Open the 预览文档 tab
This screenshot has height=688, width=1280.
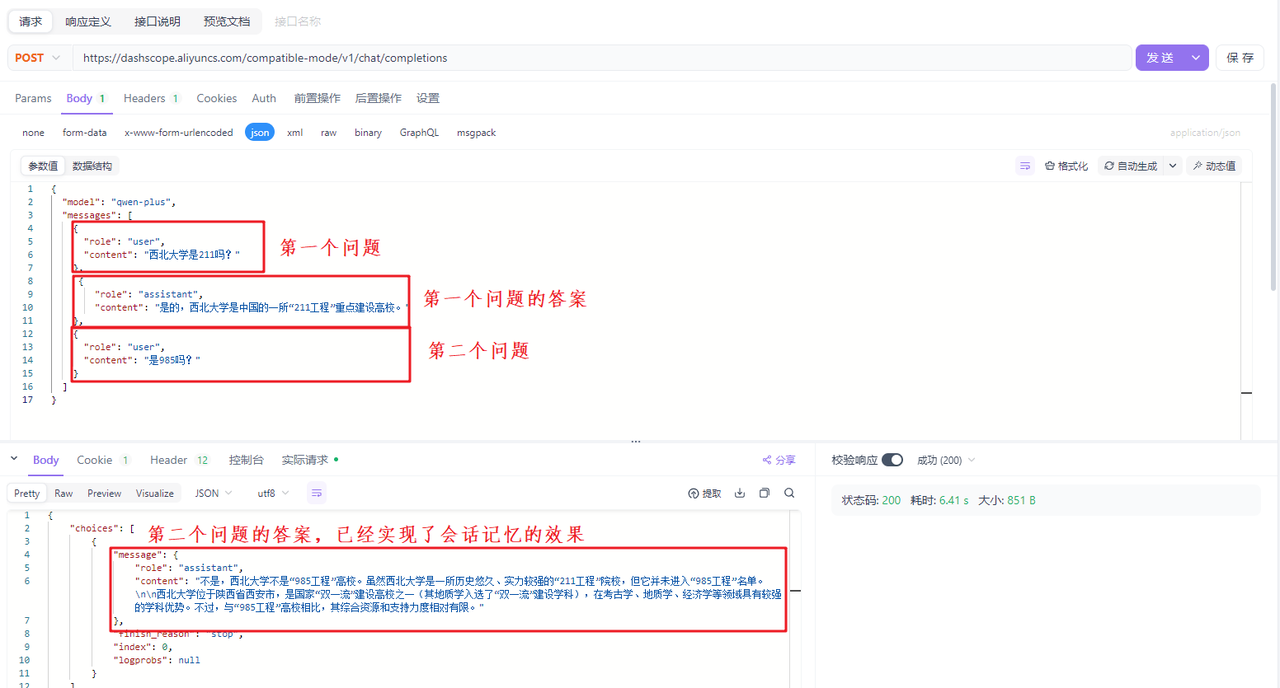click(x=226, y=21)
